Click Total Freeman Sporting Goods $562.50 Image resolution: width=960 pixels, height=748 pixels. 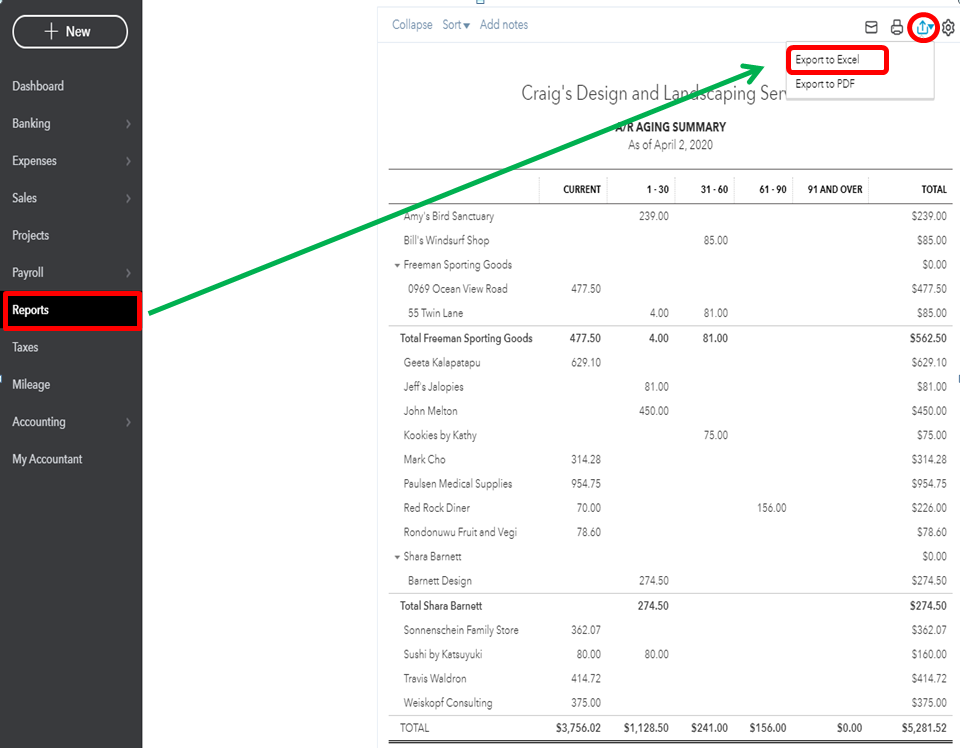[928, 338]
